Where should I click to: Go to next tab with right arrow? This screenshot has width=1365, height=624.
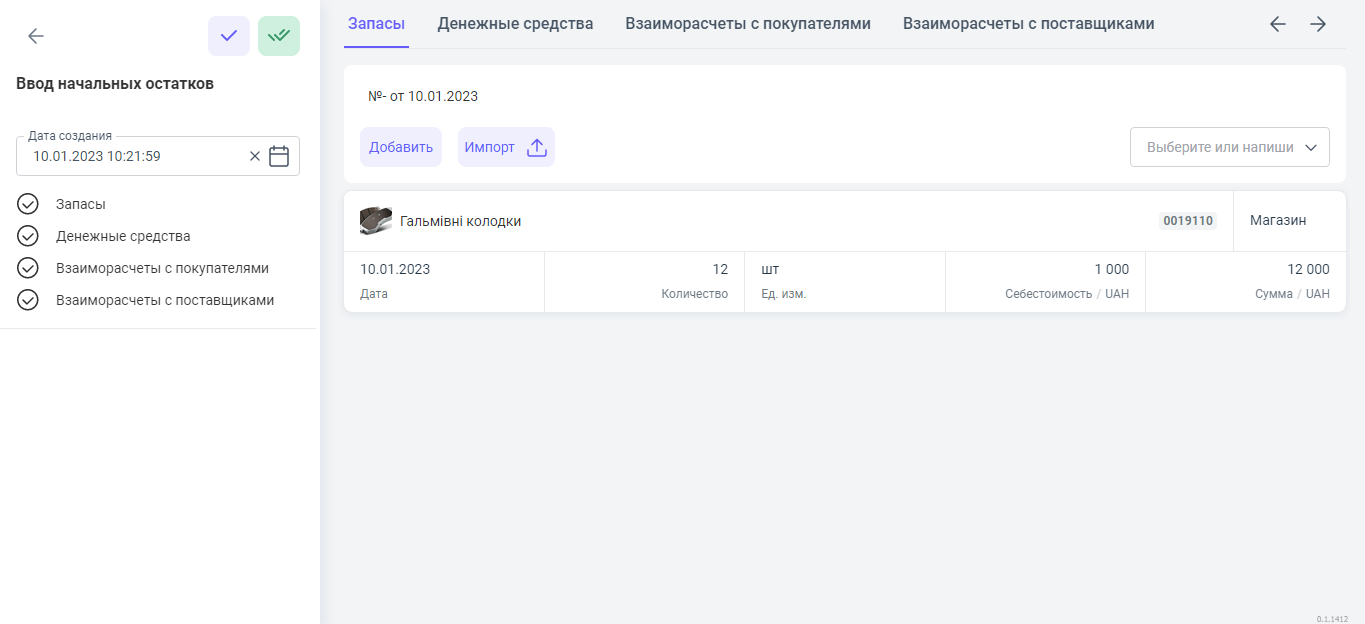coord(1318,24)
